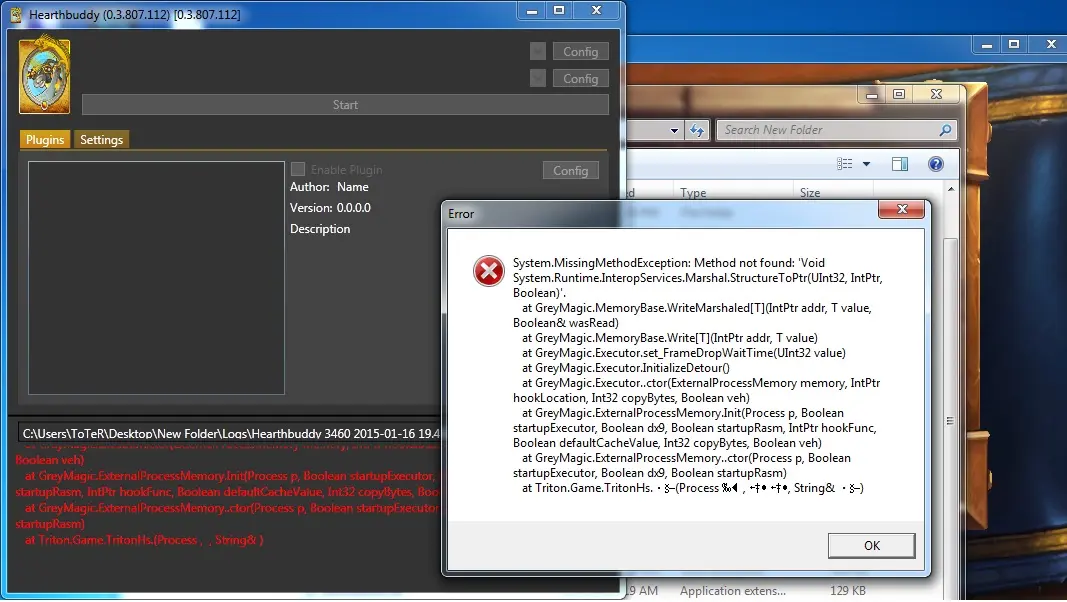Click the 'Version: 0.0.0.0' text
Image resolution: width=1067 pixels, height=602 pixels.
330,208
